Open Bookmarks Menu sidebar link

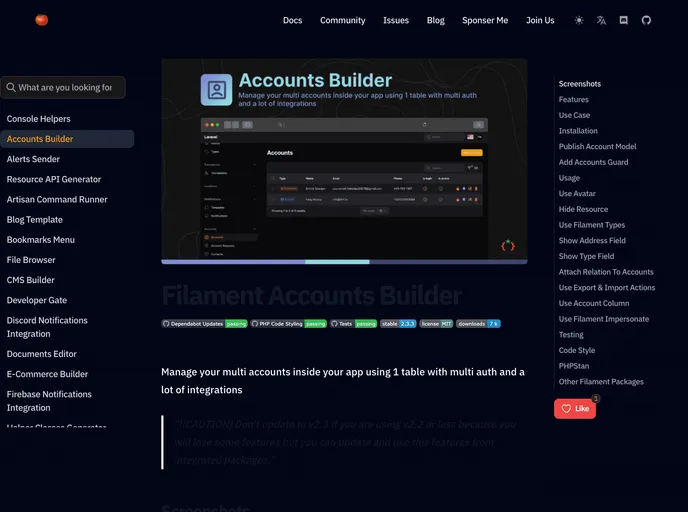[41, 240]
